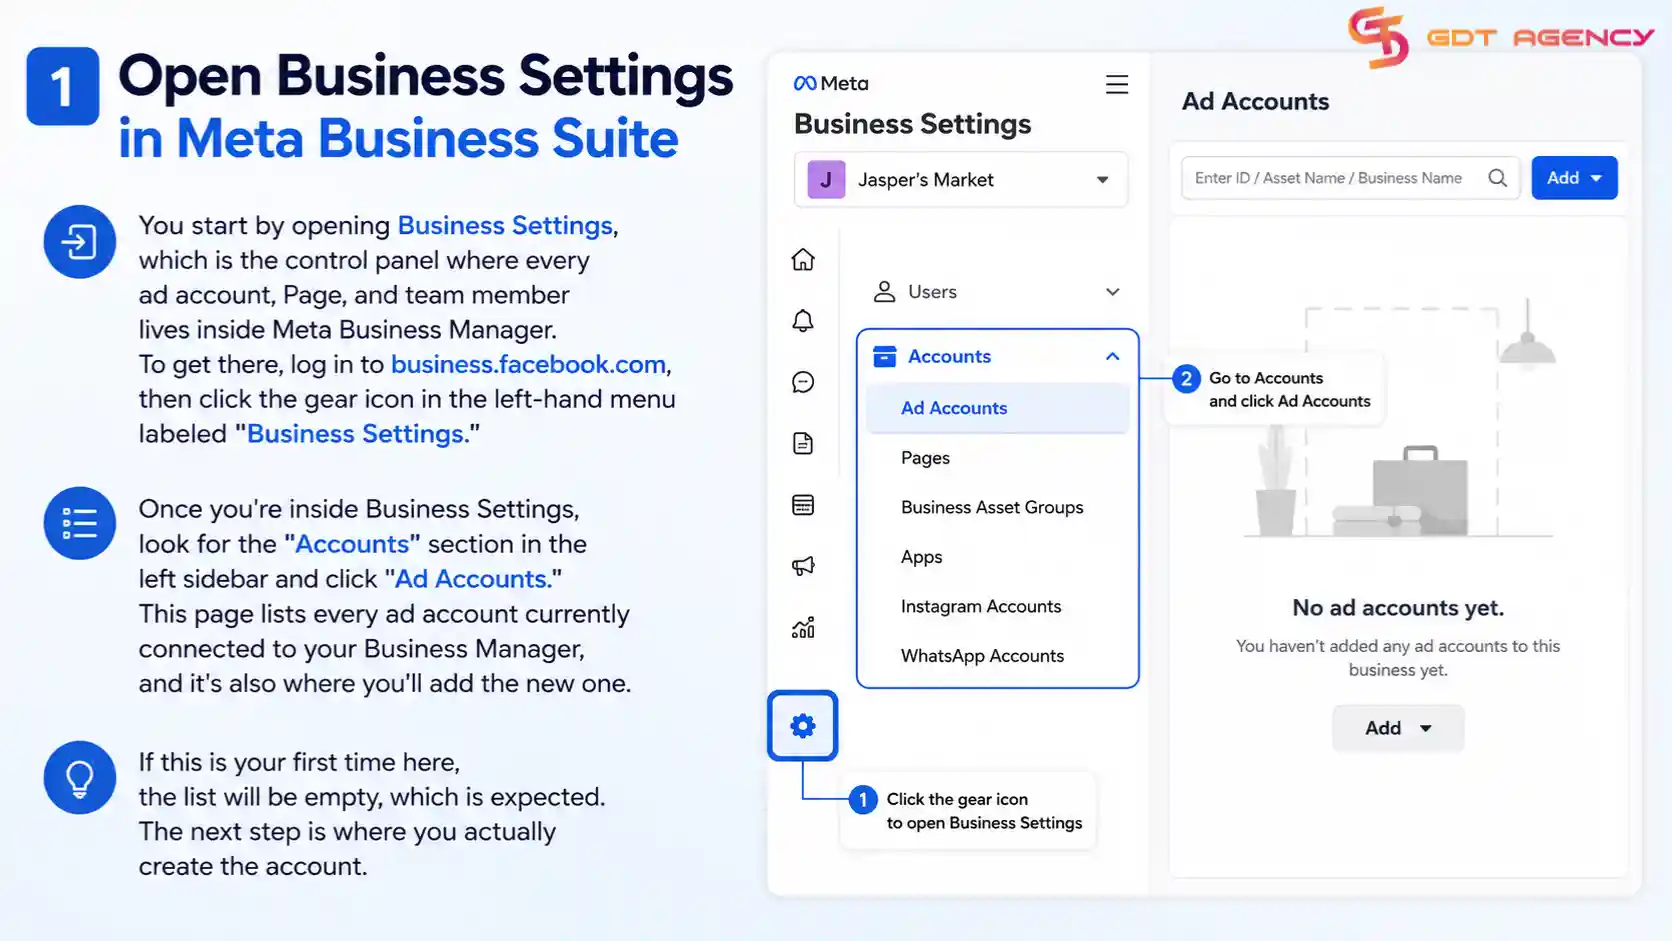Open Instagram Accounts
This screenshot has height=941, width=1672.
pos(981,606)
